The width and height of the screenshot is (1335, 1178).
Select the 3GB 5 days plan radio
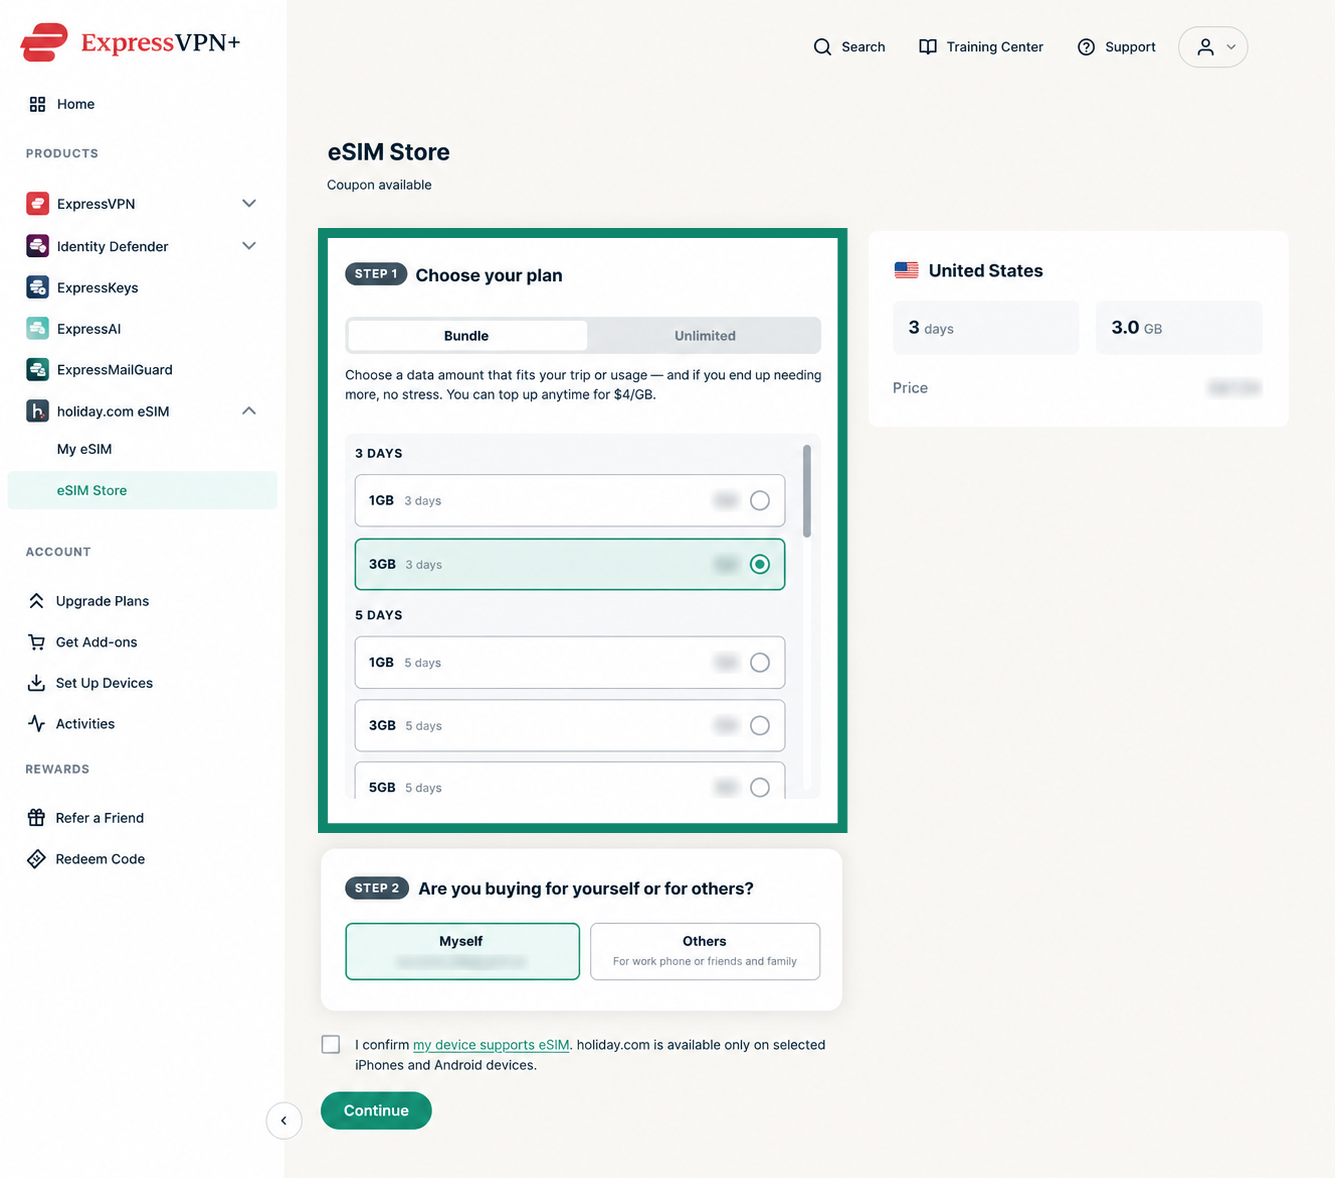(x=760, y=725)
